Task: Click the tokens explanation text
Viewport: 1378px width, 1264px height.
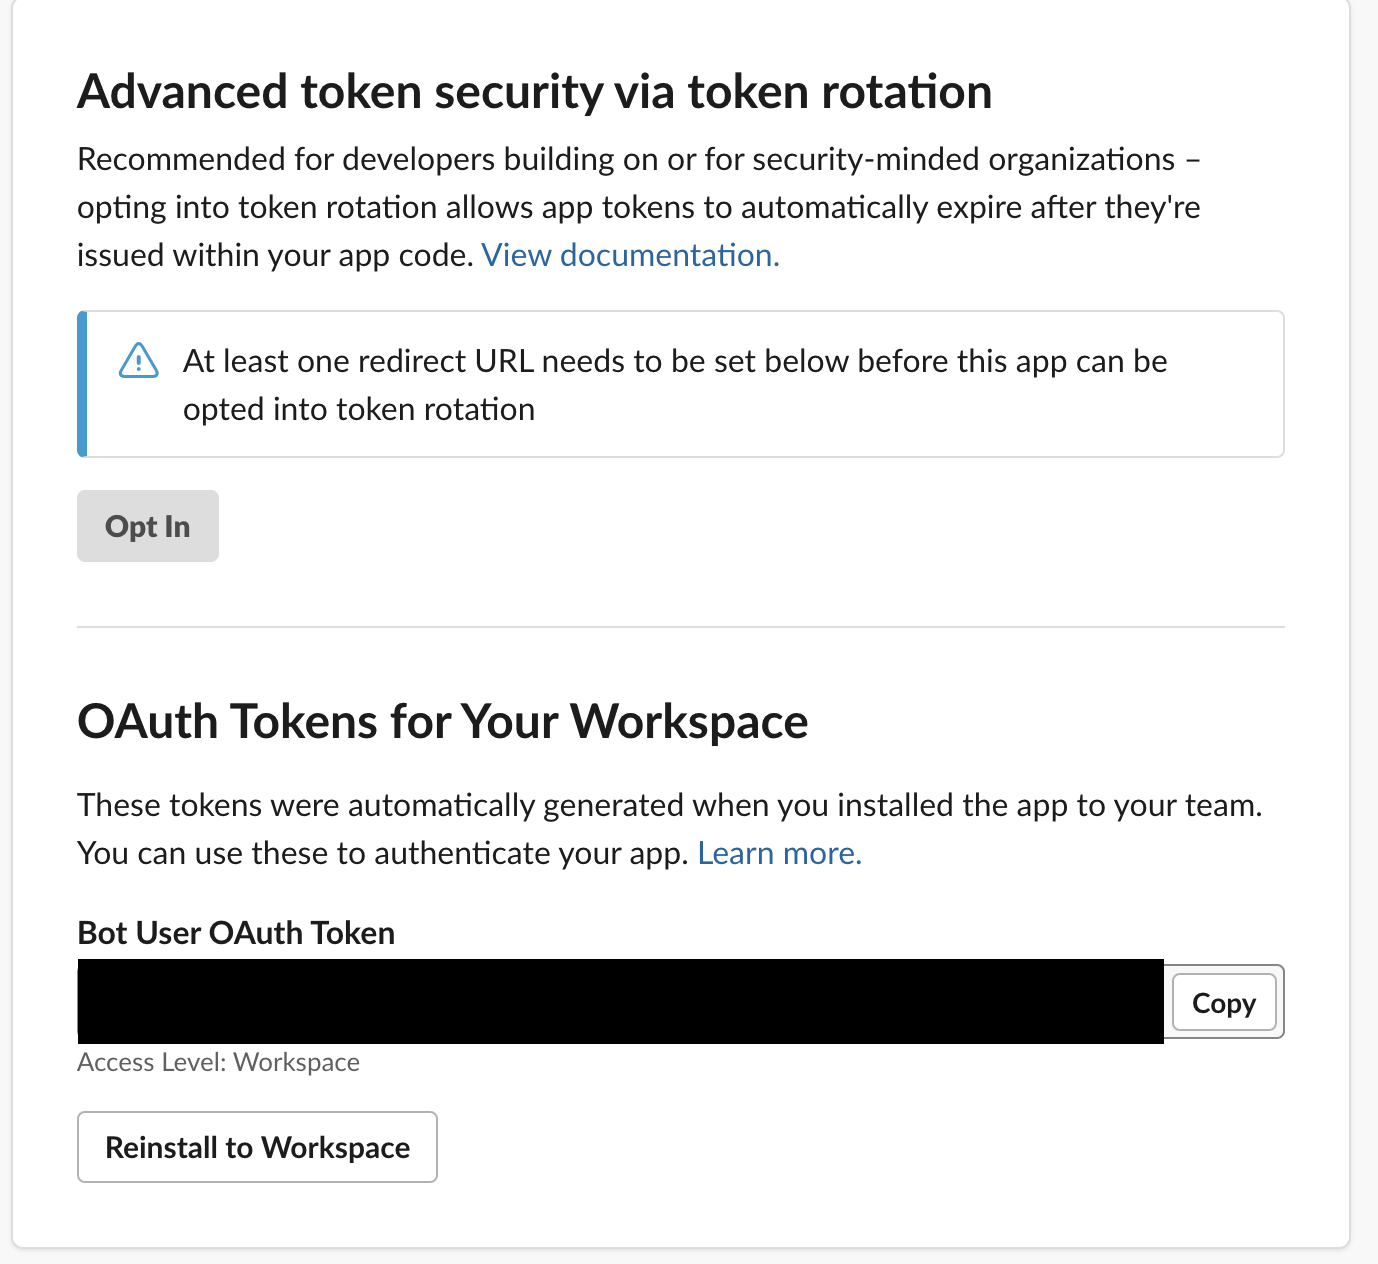Action: (x=670, y=828)
